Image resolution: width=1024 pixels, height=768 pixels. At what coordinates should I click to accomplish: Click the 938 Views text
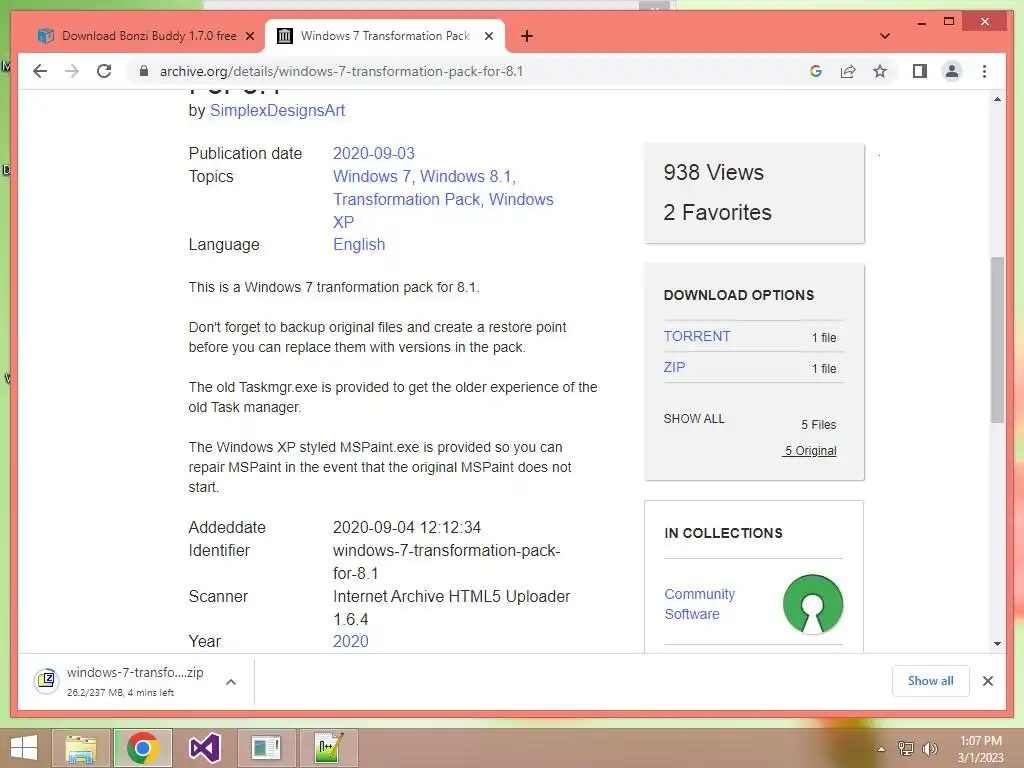pyautogui.click(x=713, y=172)
